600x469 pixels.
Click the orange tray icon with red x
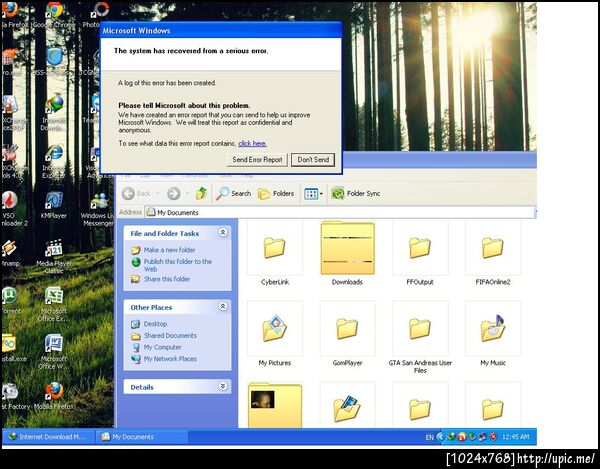(462, 436)
